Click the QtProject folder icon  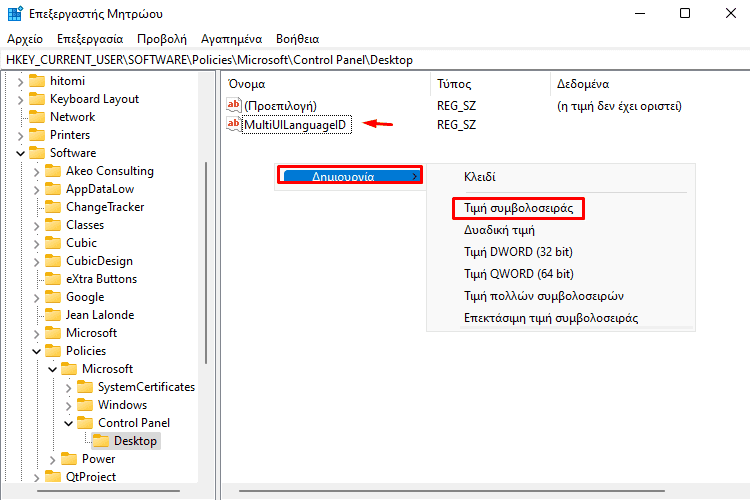point(53,477)
